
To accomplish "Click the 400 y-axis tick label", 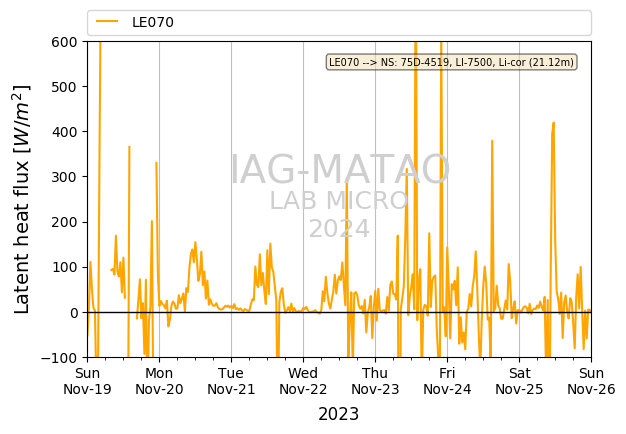I will (x=64, y=132).
